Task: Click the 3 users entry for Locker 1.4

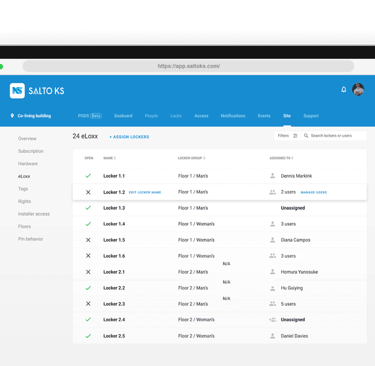Action: coord(288,224)
